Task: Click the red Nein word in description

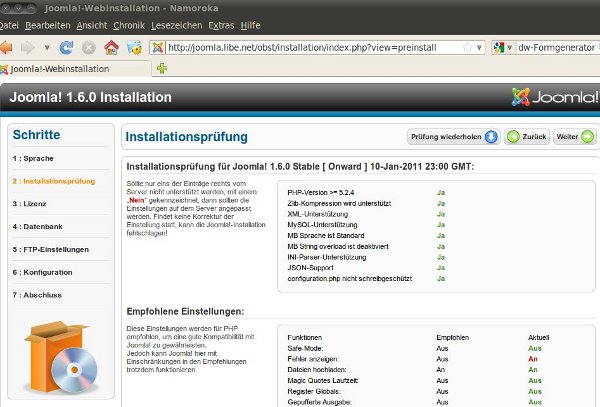Action: 137,200
